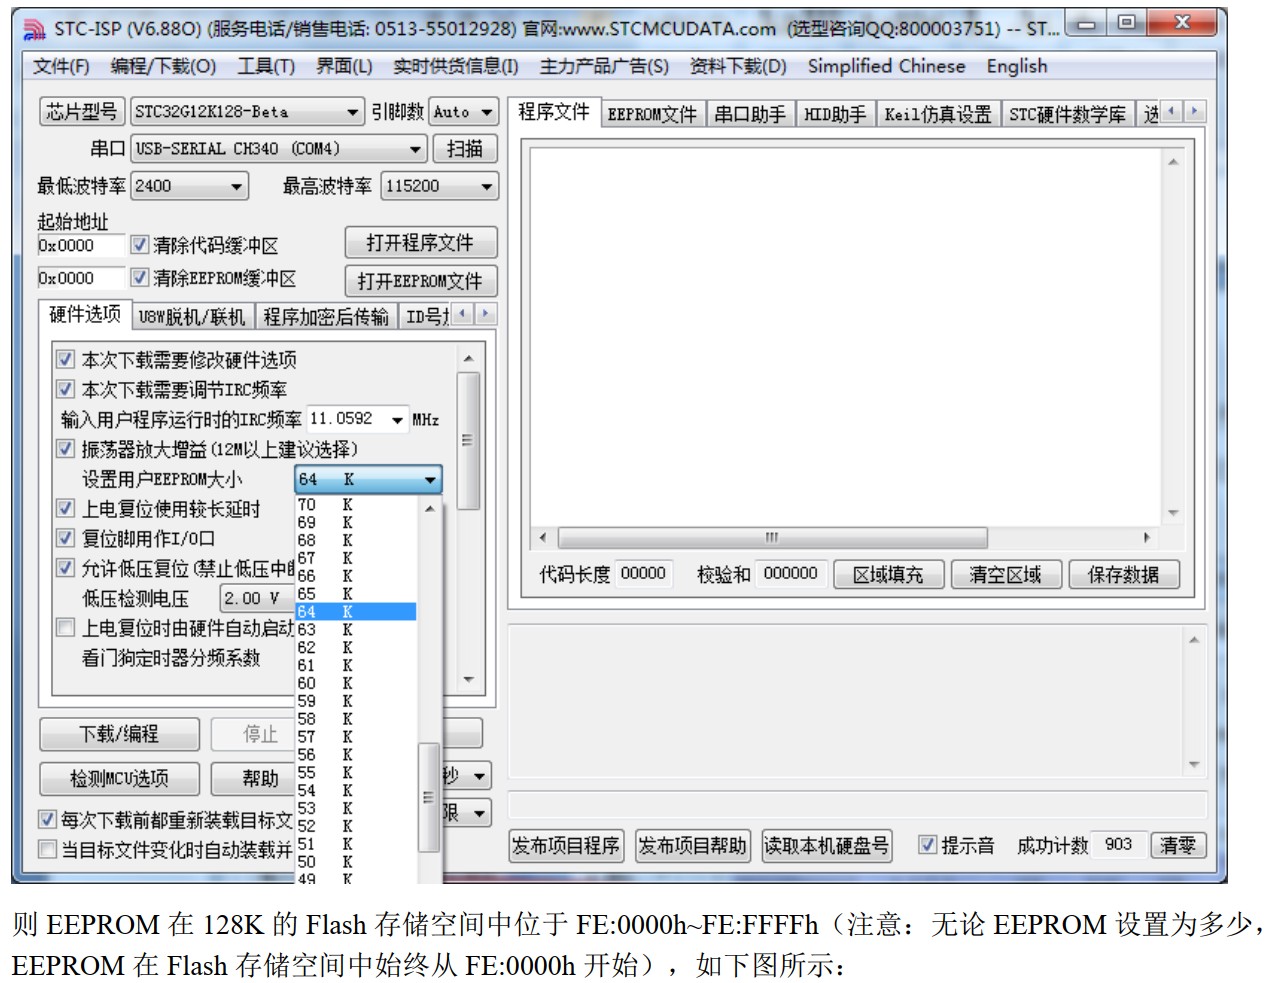Click 检测MCU选项 button

click(119, 778)
